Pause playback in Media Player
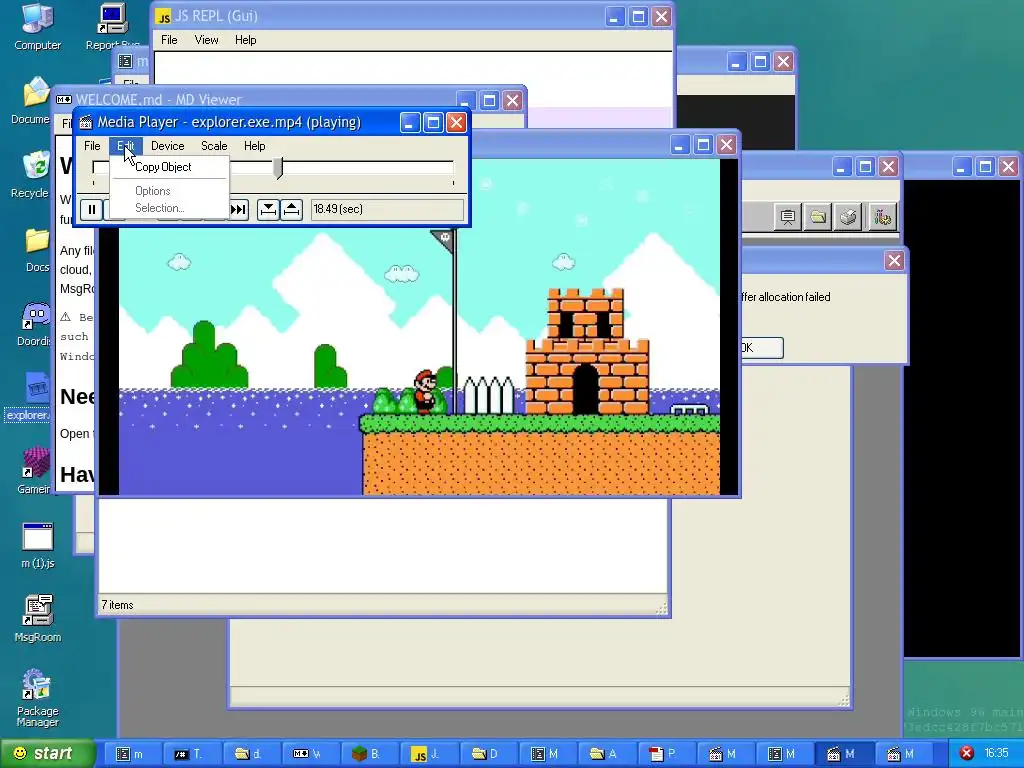1024x768 pixels. click(91, 210)
